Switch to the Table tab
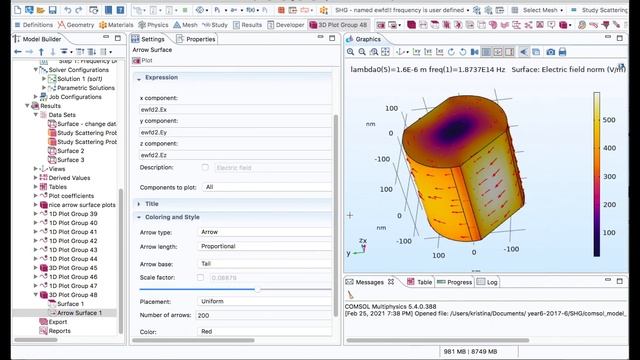 coord(420,282)
